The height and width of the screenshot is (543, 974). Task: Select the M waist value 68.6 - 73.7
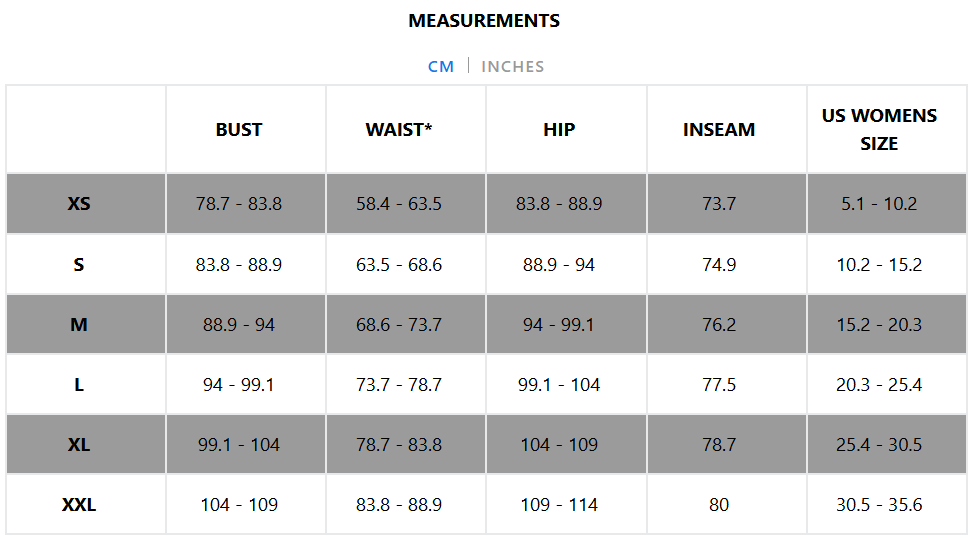(x=399, y=325)
